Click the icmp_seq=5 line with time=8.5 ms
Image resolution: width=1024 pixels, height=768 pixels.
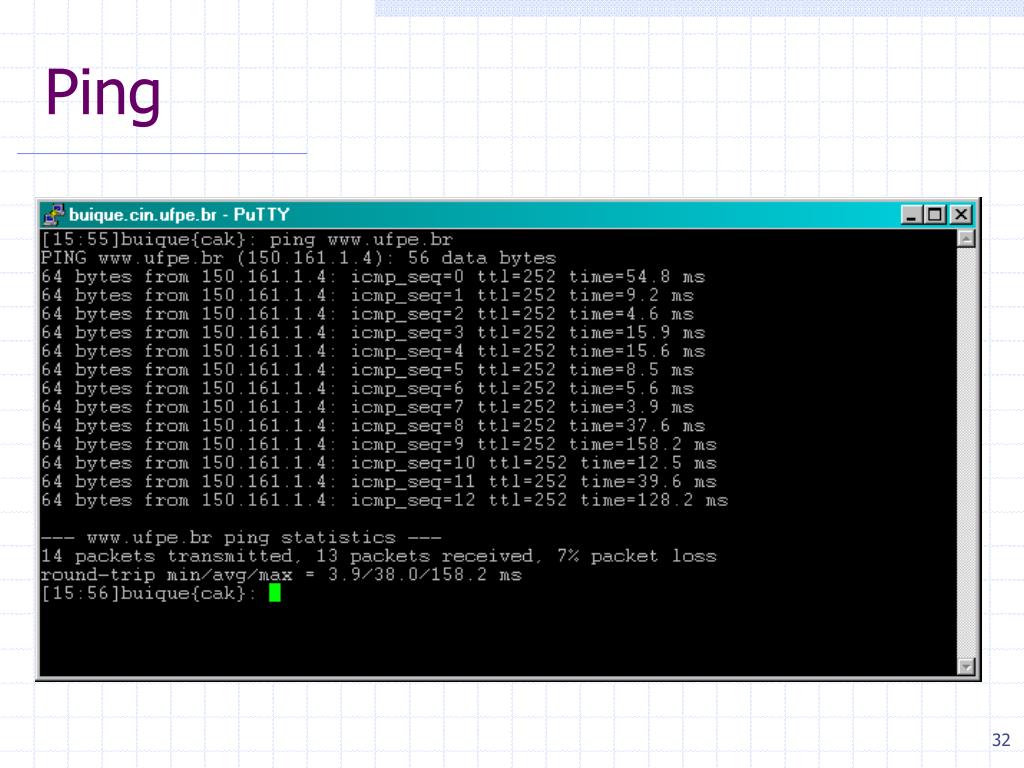tap(367, 370)
